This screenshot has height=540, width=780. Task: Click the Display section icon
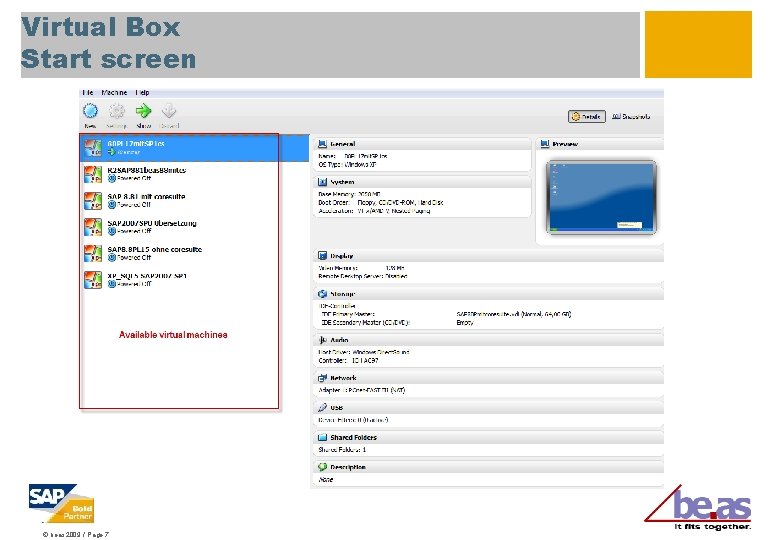pos(322,256)
